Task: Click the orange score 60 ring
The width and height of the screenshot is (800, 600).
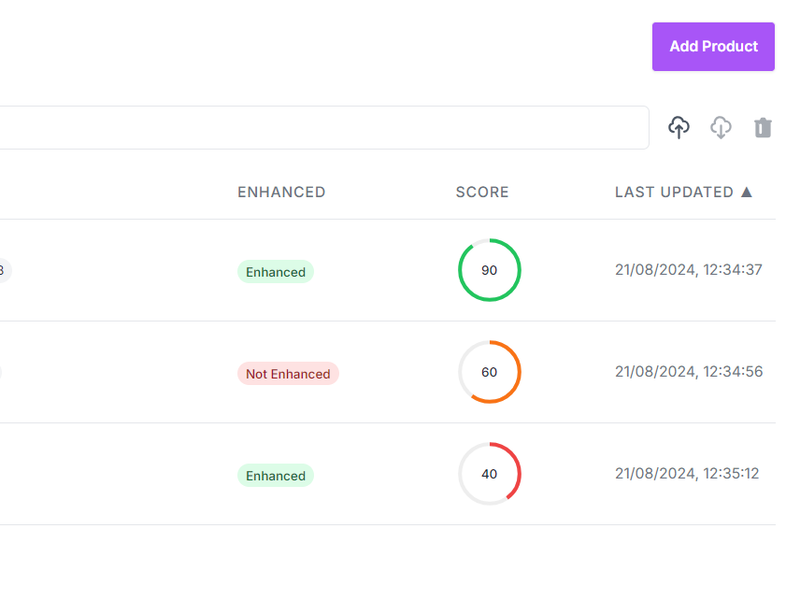Action: click(489, 372)
